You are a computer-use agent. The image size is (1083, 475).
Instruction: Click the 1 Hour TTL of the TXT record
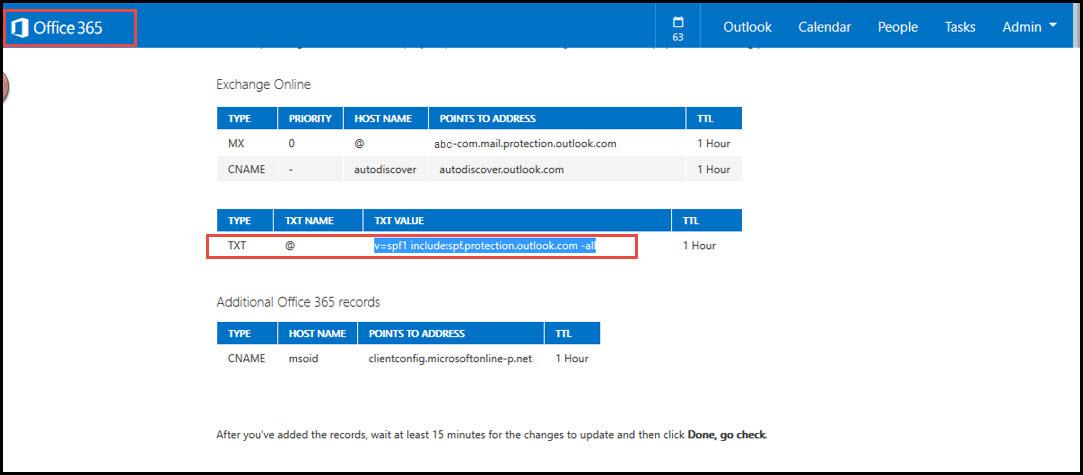(x=699, y=245)
